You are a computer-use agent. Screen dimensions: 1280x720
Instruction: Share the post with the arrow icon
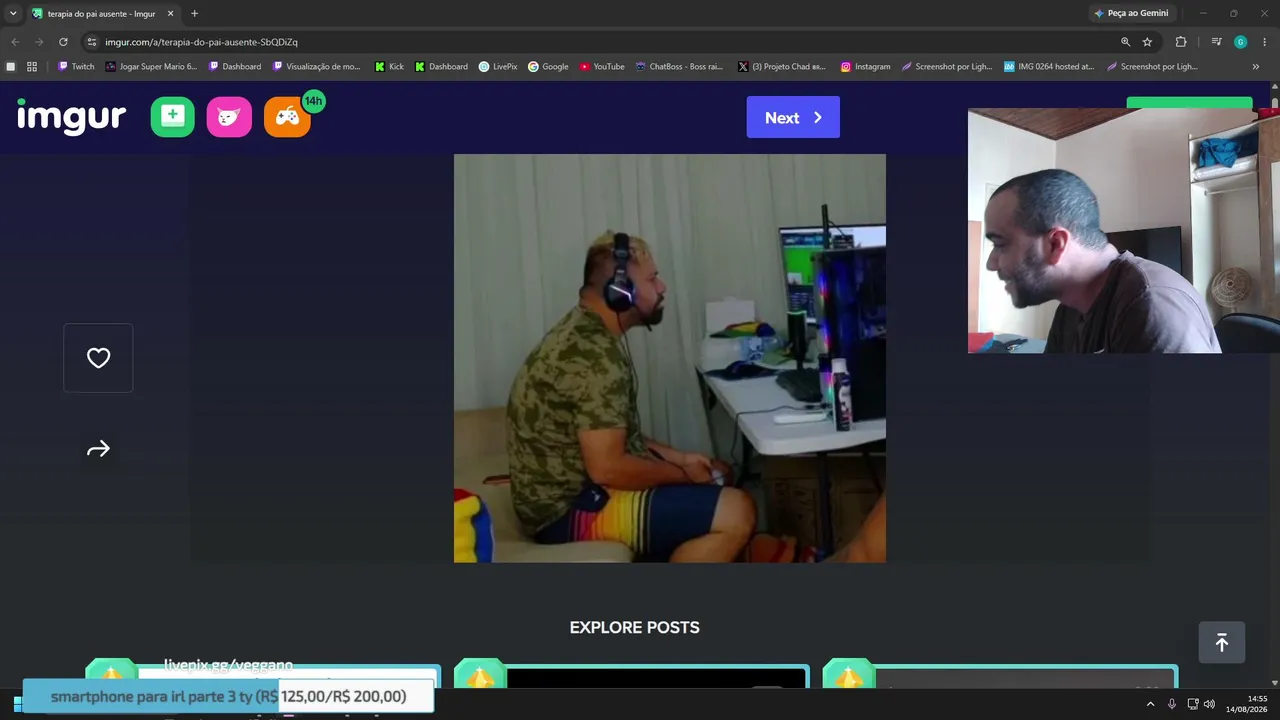pyautogui.click(x=98, y=449)
